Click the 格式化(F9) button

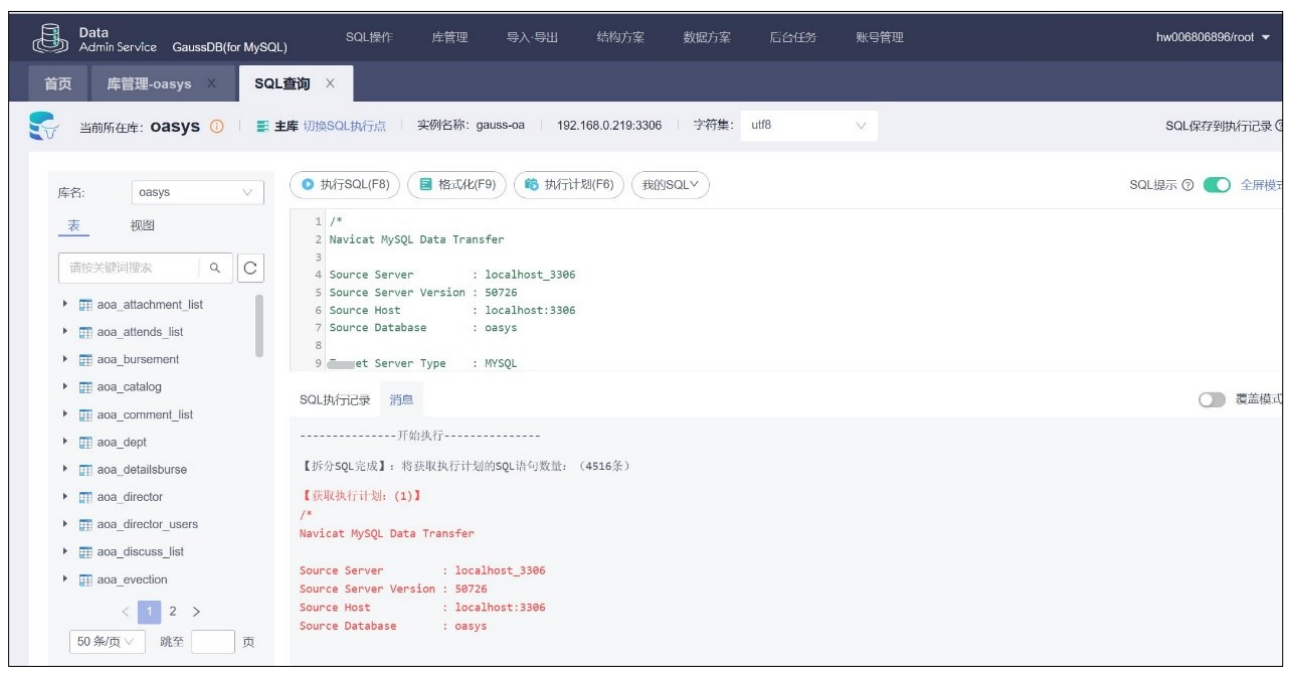tap(457, 185)
